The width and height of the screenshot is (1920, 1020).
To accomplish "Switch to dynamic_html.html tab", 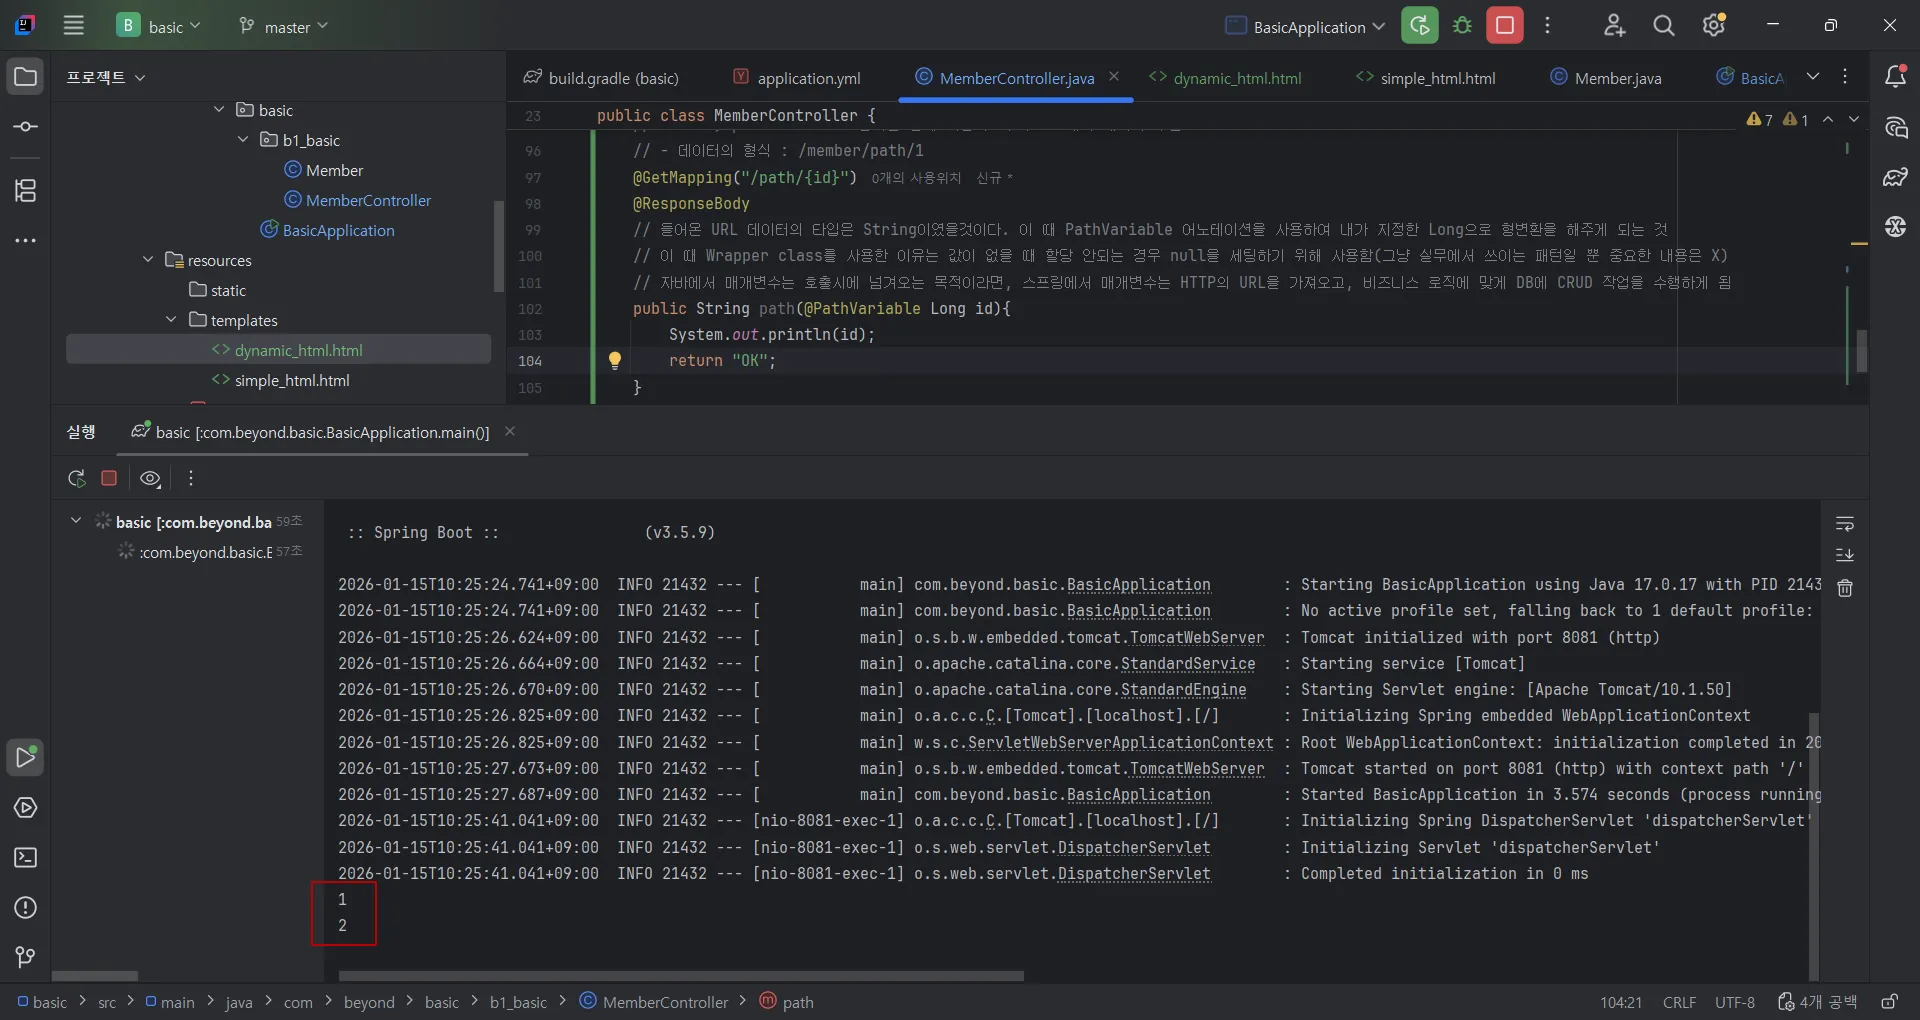I will [x=1225, y=78].
